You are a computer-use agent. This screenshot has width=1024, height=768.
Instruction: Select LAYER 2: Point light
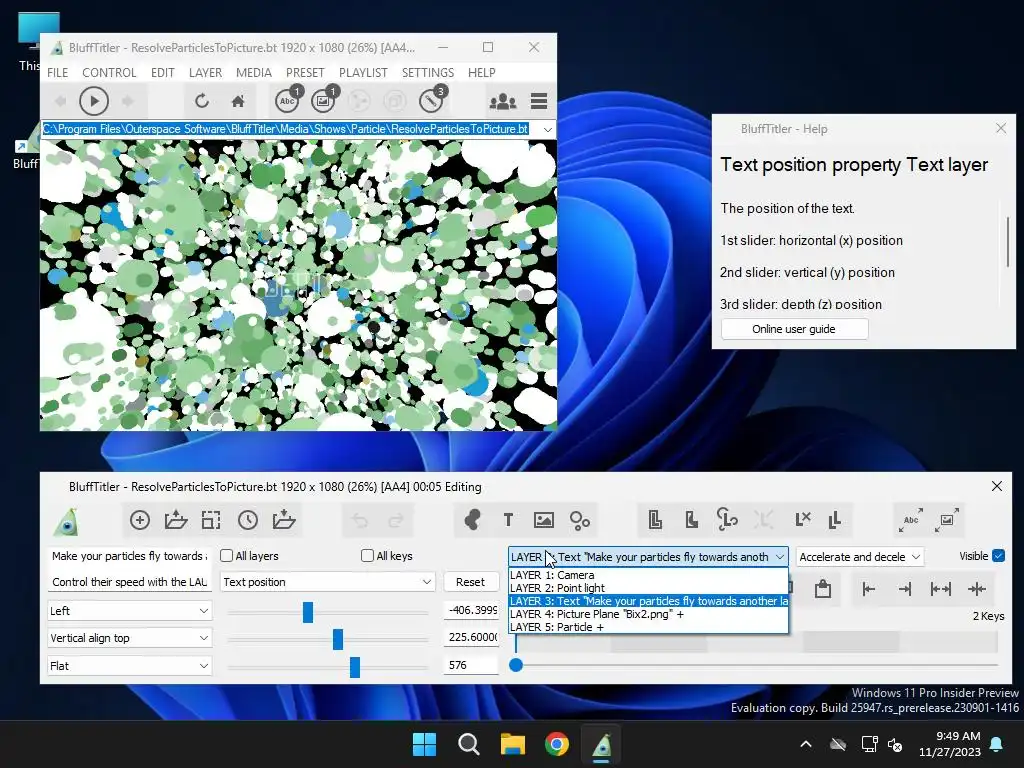point(648,588)
